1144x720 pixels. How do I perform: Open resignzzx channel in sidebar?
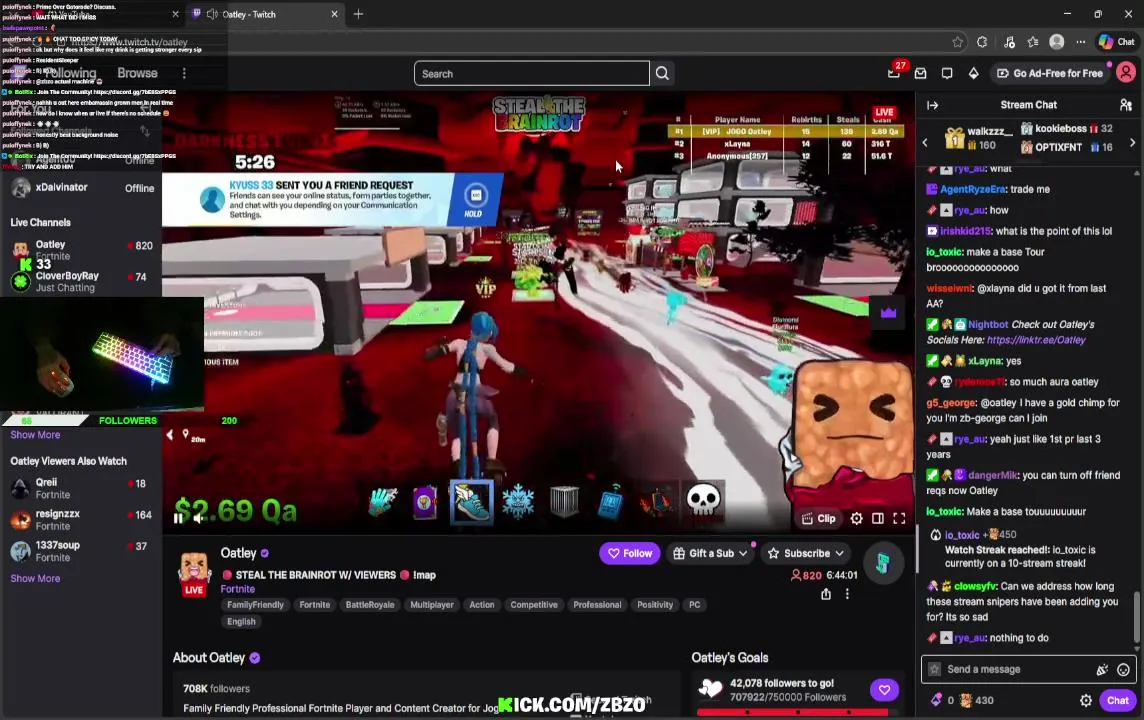81,519
